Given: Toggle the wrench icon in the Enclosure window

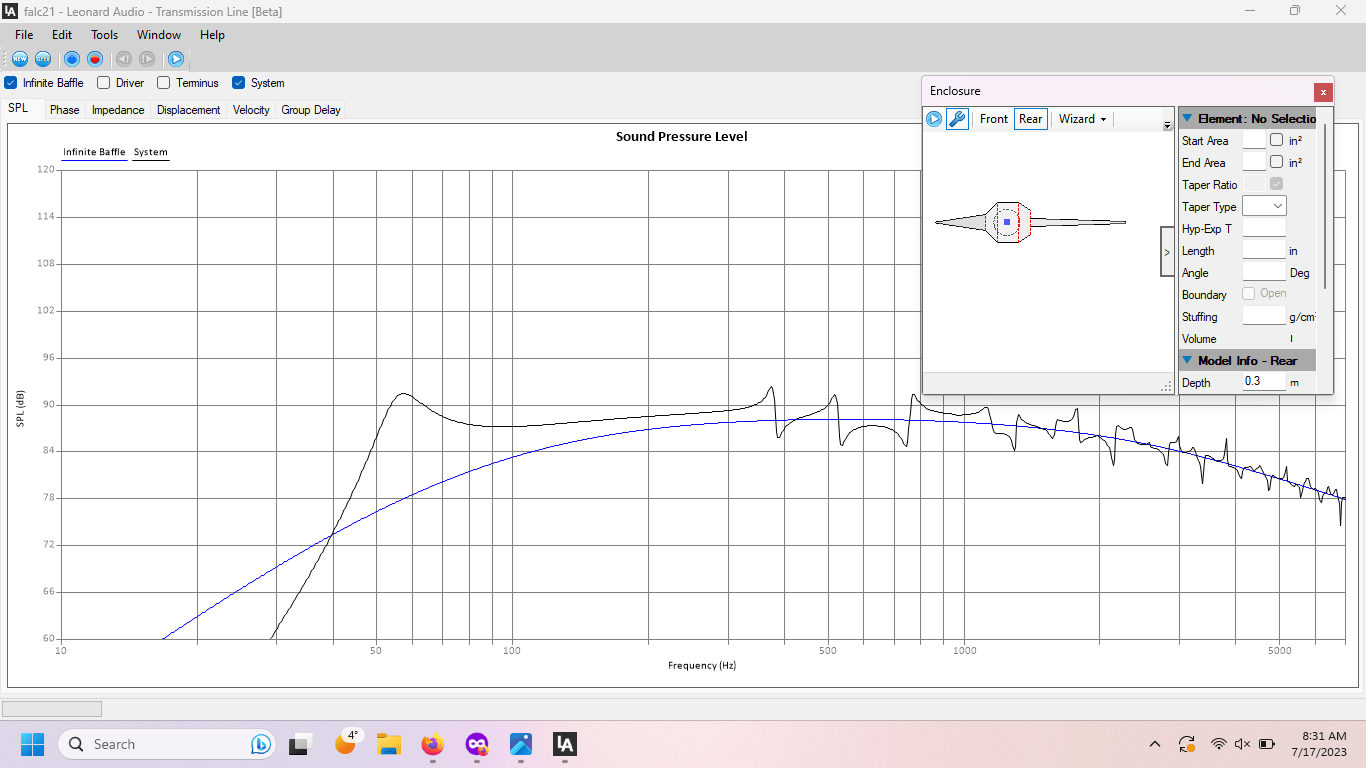Looking at the screenshot, I should (x=957, y=119).
